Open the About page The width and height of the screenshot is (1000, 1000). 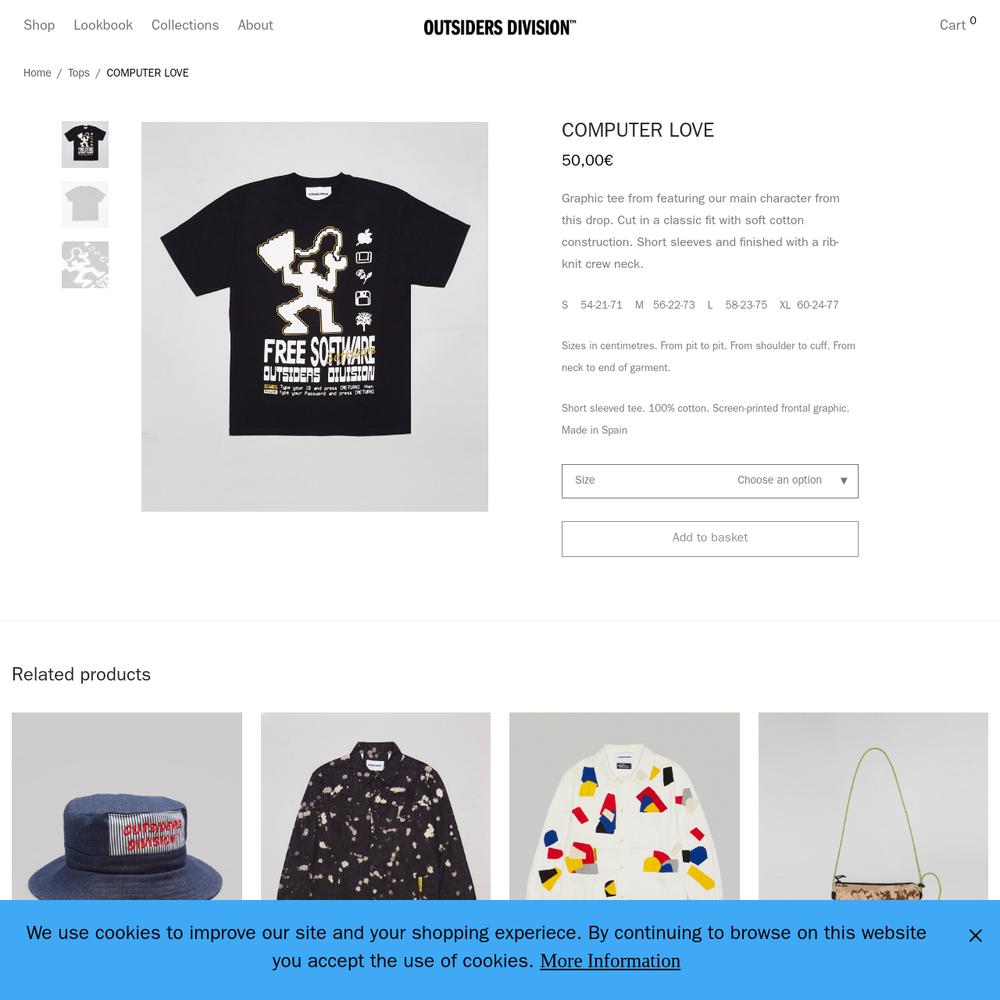255,25
